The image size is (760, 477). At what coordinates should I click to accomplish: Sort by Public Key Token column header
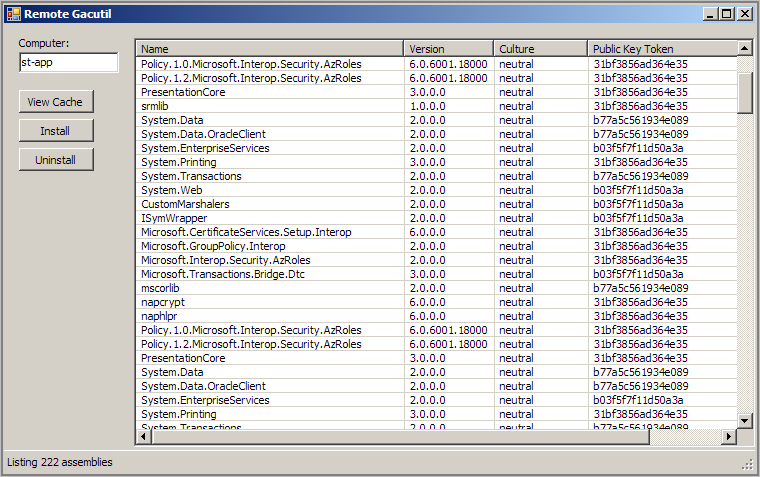pos(662,49)
